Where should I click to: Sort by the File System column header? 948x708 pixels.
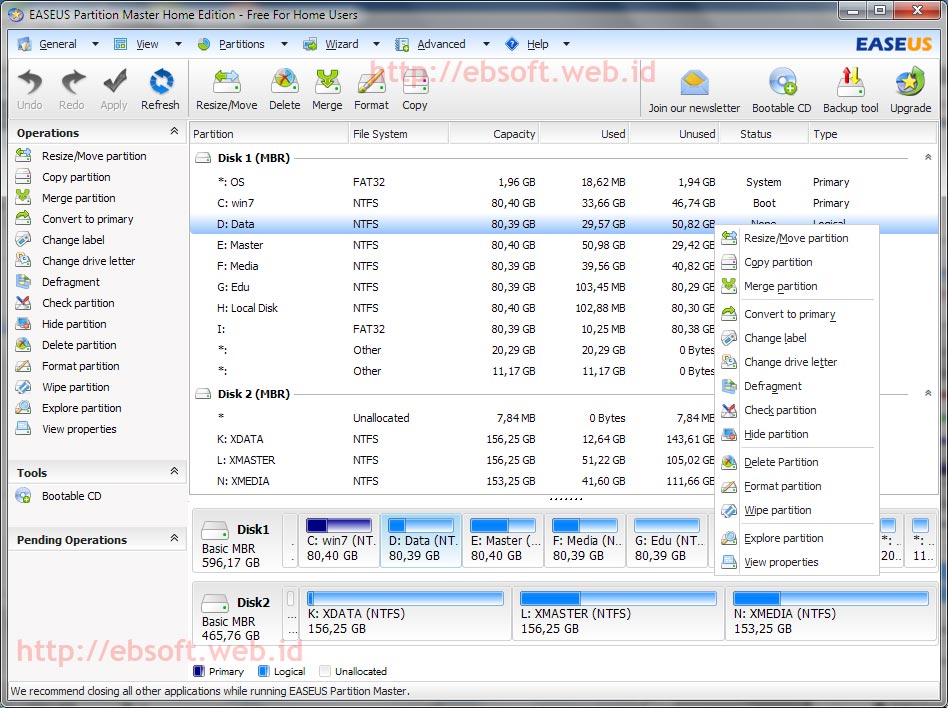click(x=399, y=134)
